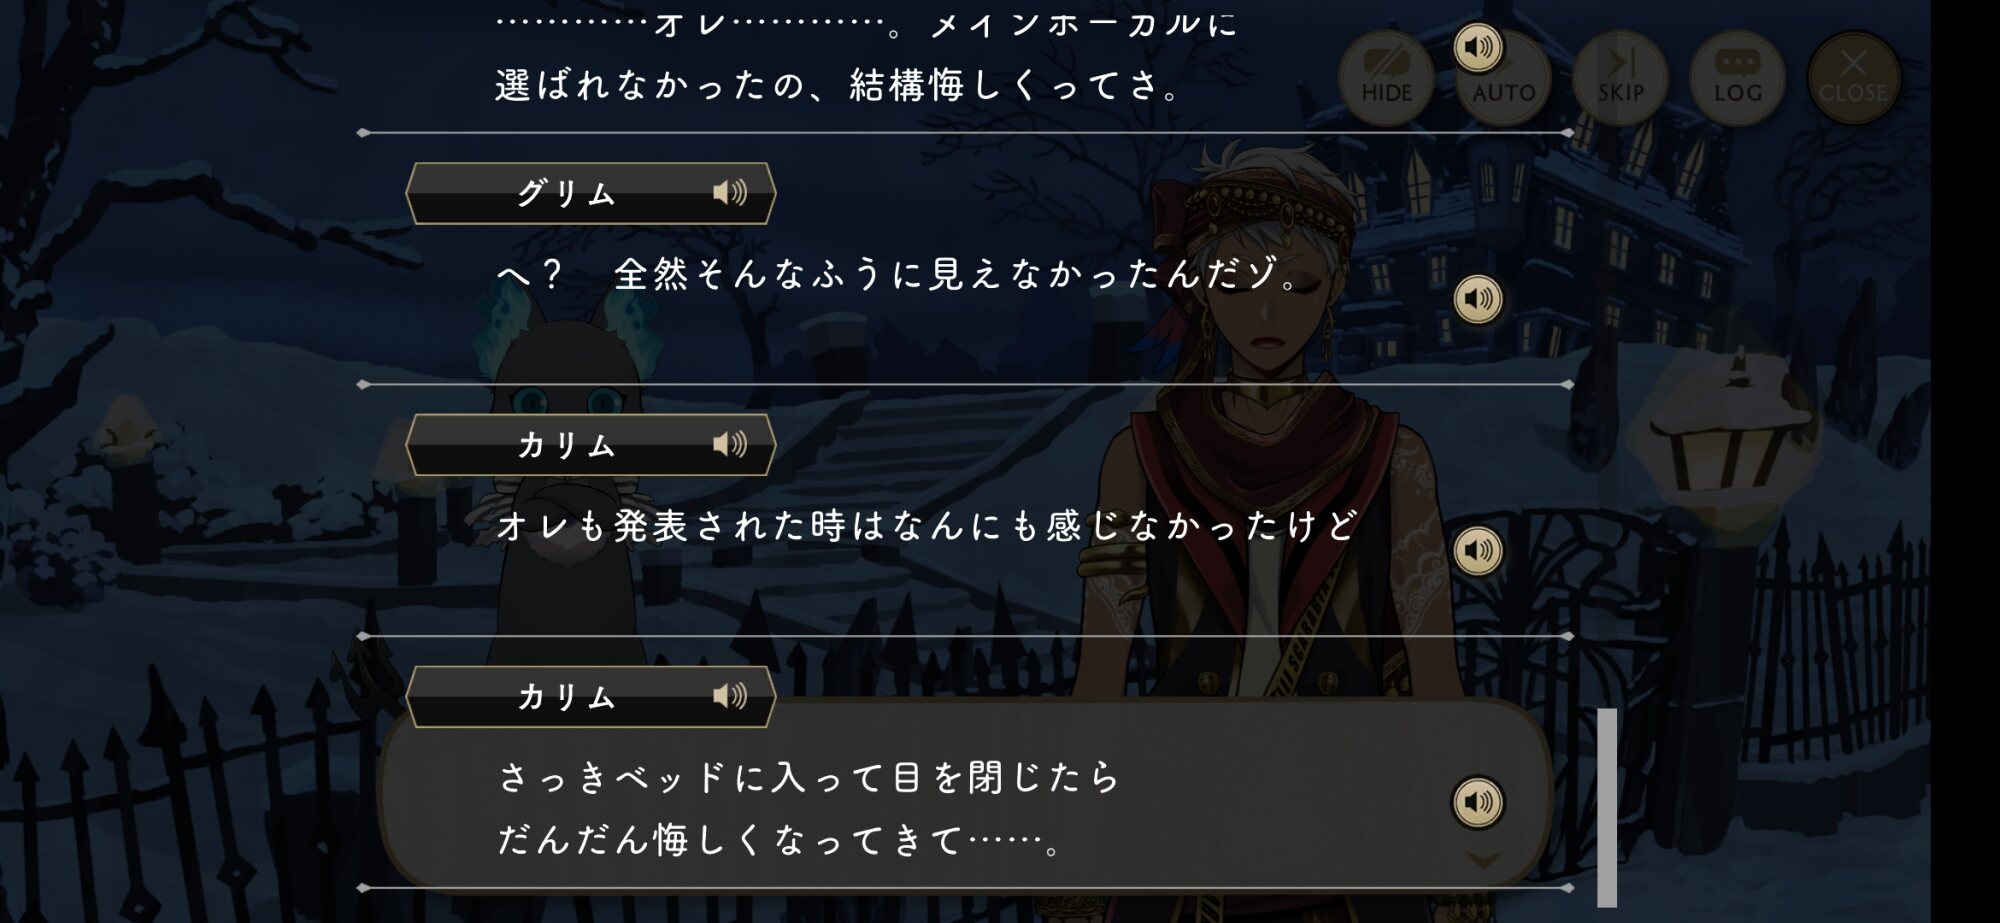Play voice icon on グリム name tag
Image resolution: width=2000 pixels, height=923 pixels.
(x=730, y=192)
